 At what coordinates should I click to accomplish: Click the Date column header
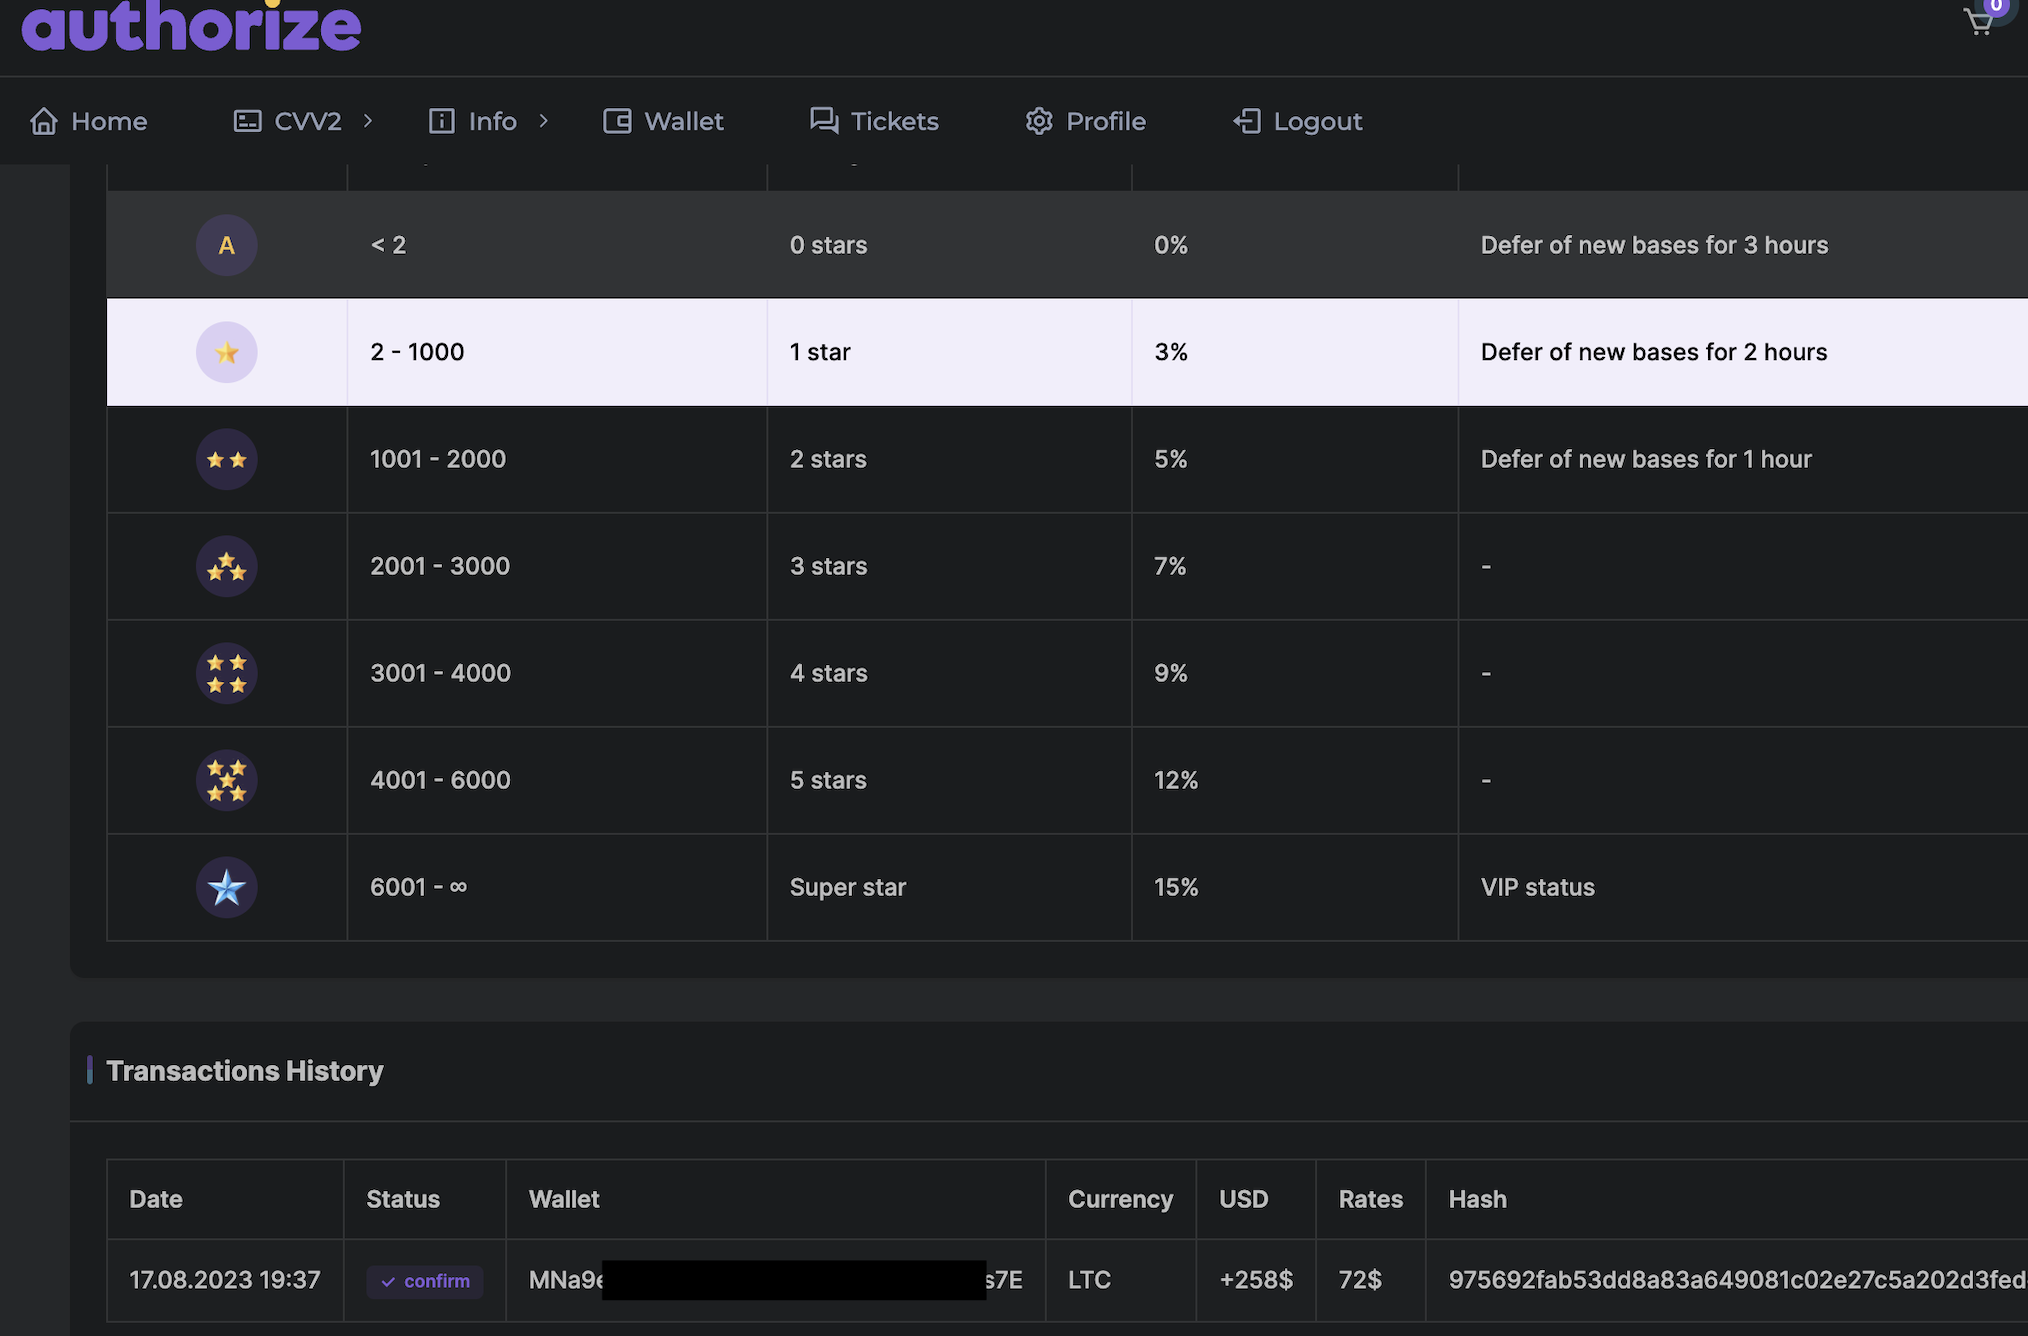pos(156,1199)
